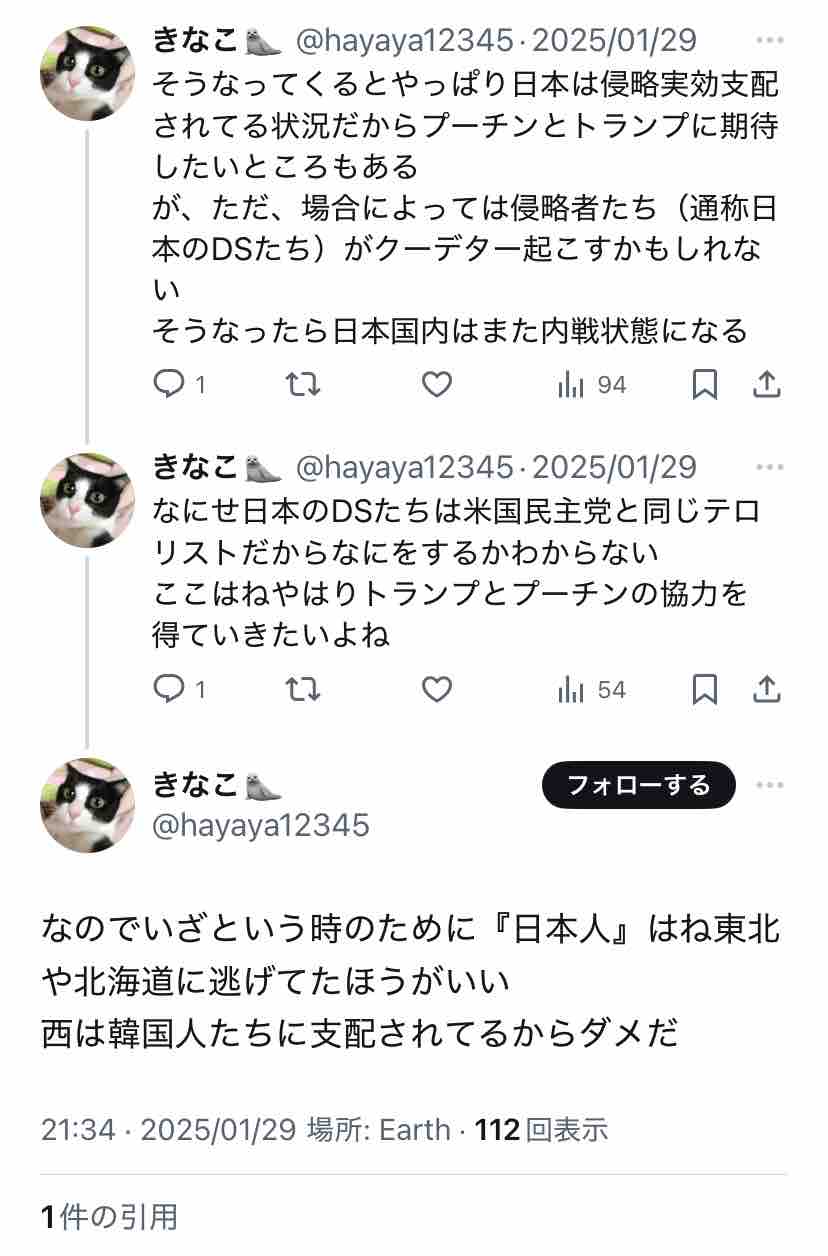Tap the main tweet's cat profile picture

[87, 804]
